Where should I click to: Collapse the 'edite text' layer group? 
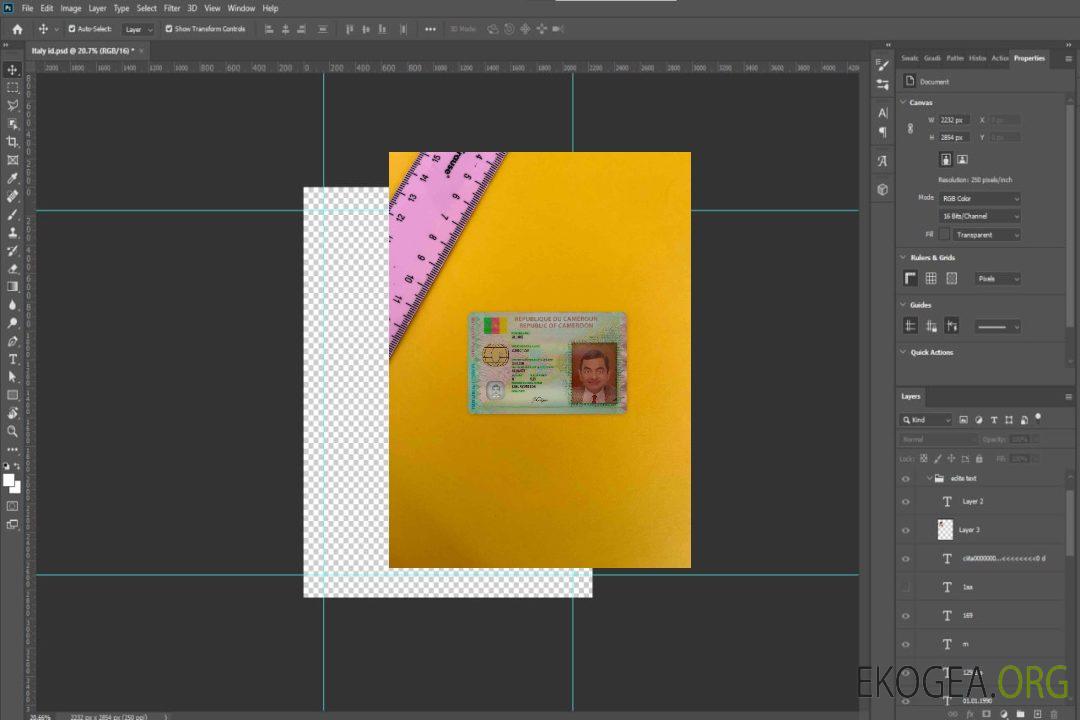click(x=929, y=478)
